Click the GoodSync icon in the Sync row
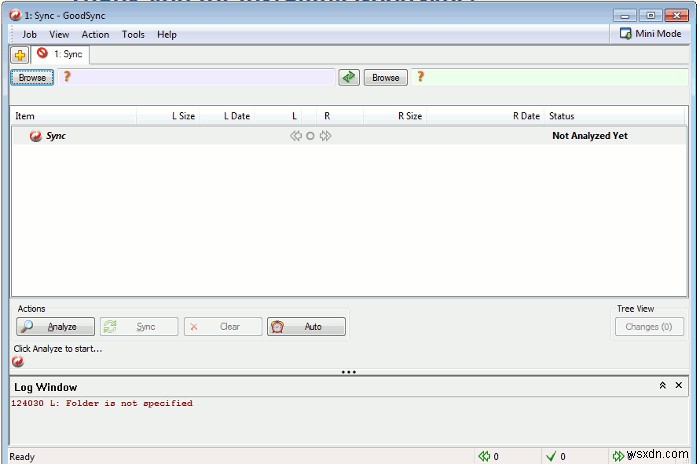The height and width of the screenshot is (464, 700). click(x=35, y=136)
